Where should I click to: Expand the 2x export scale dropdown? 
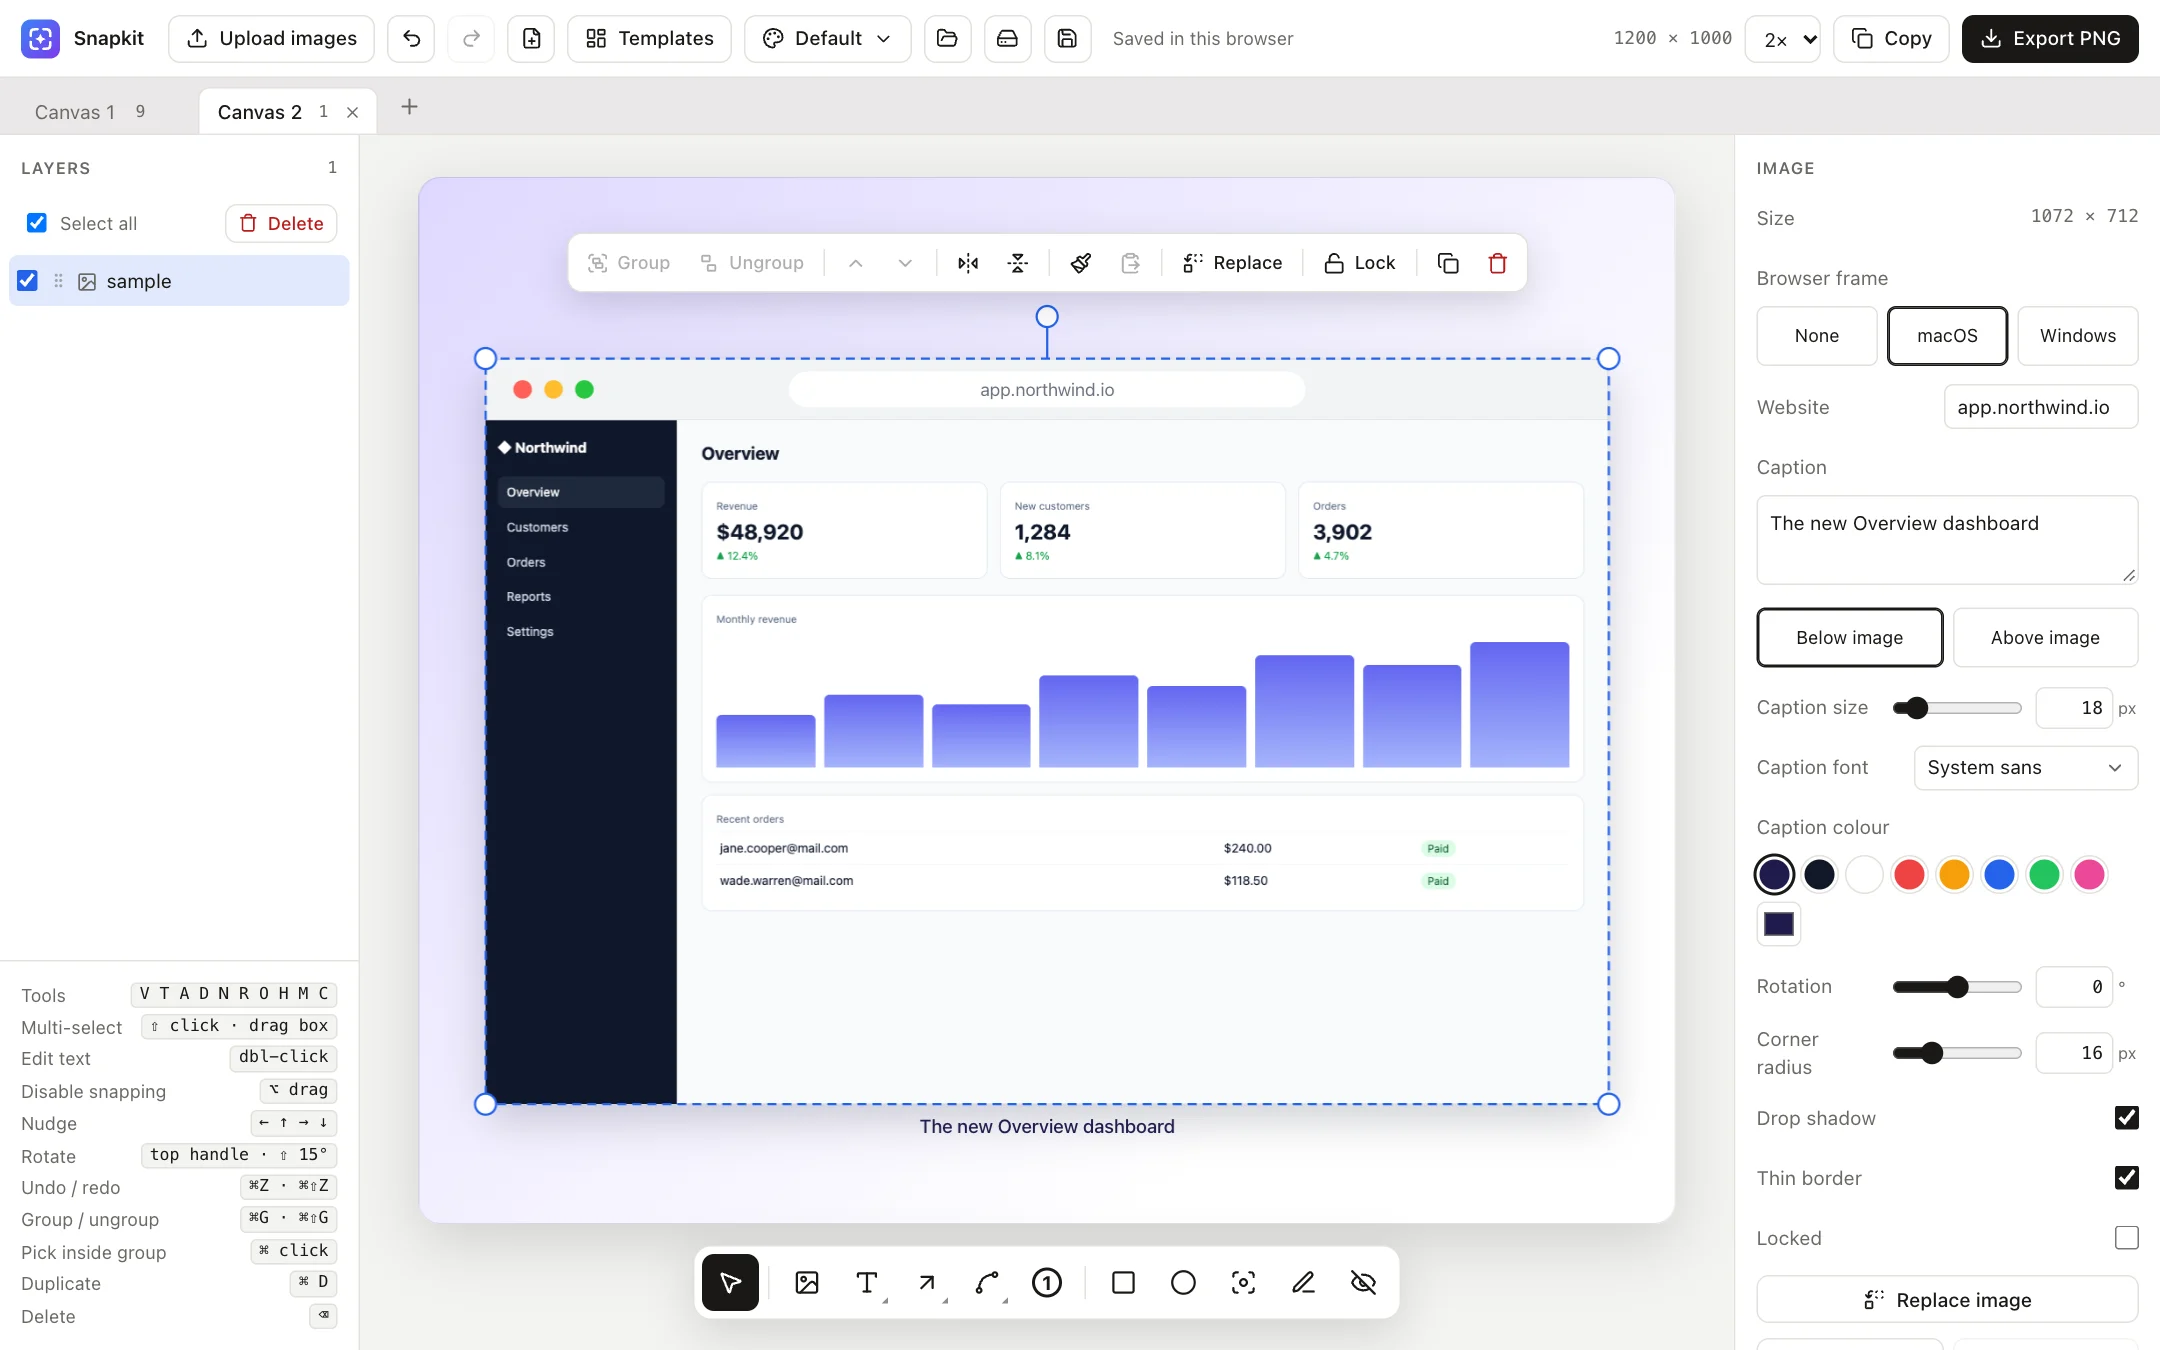[1783, 39]
